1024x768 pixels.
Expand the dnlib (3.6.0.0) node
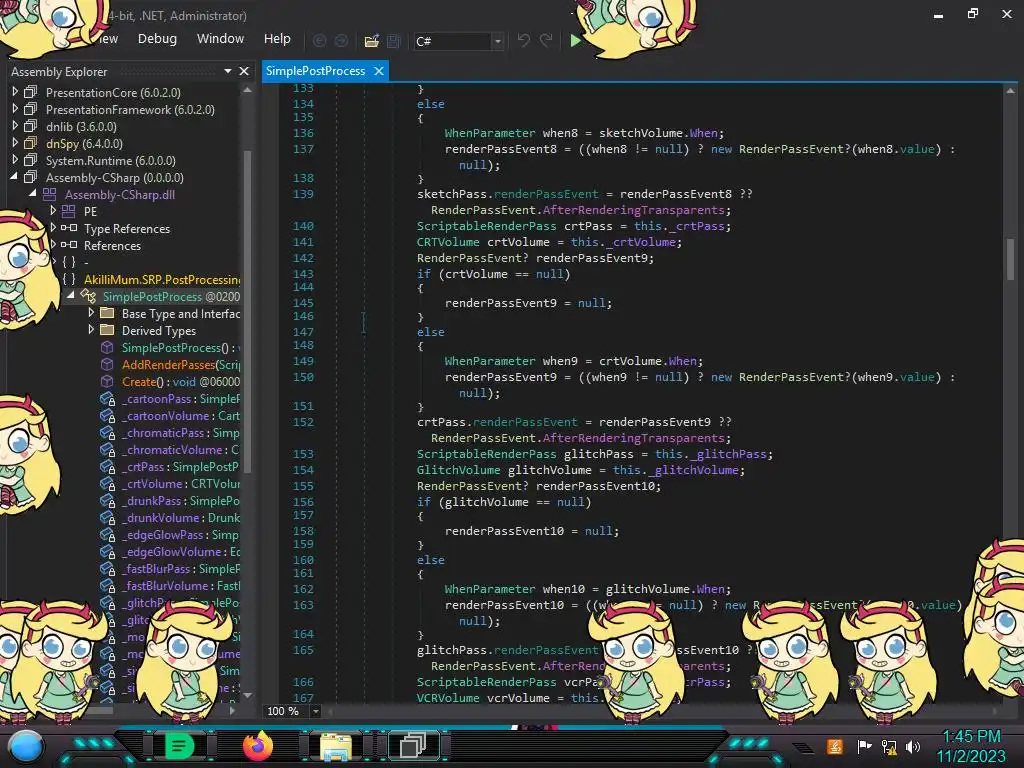15,125
